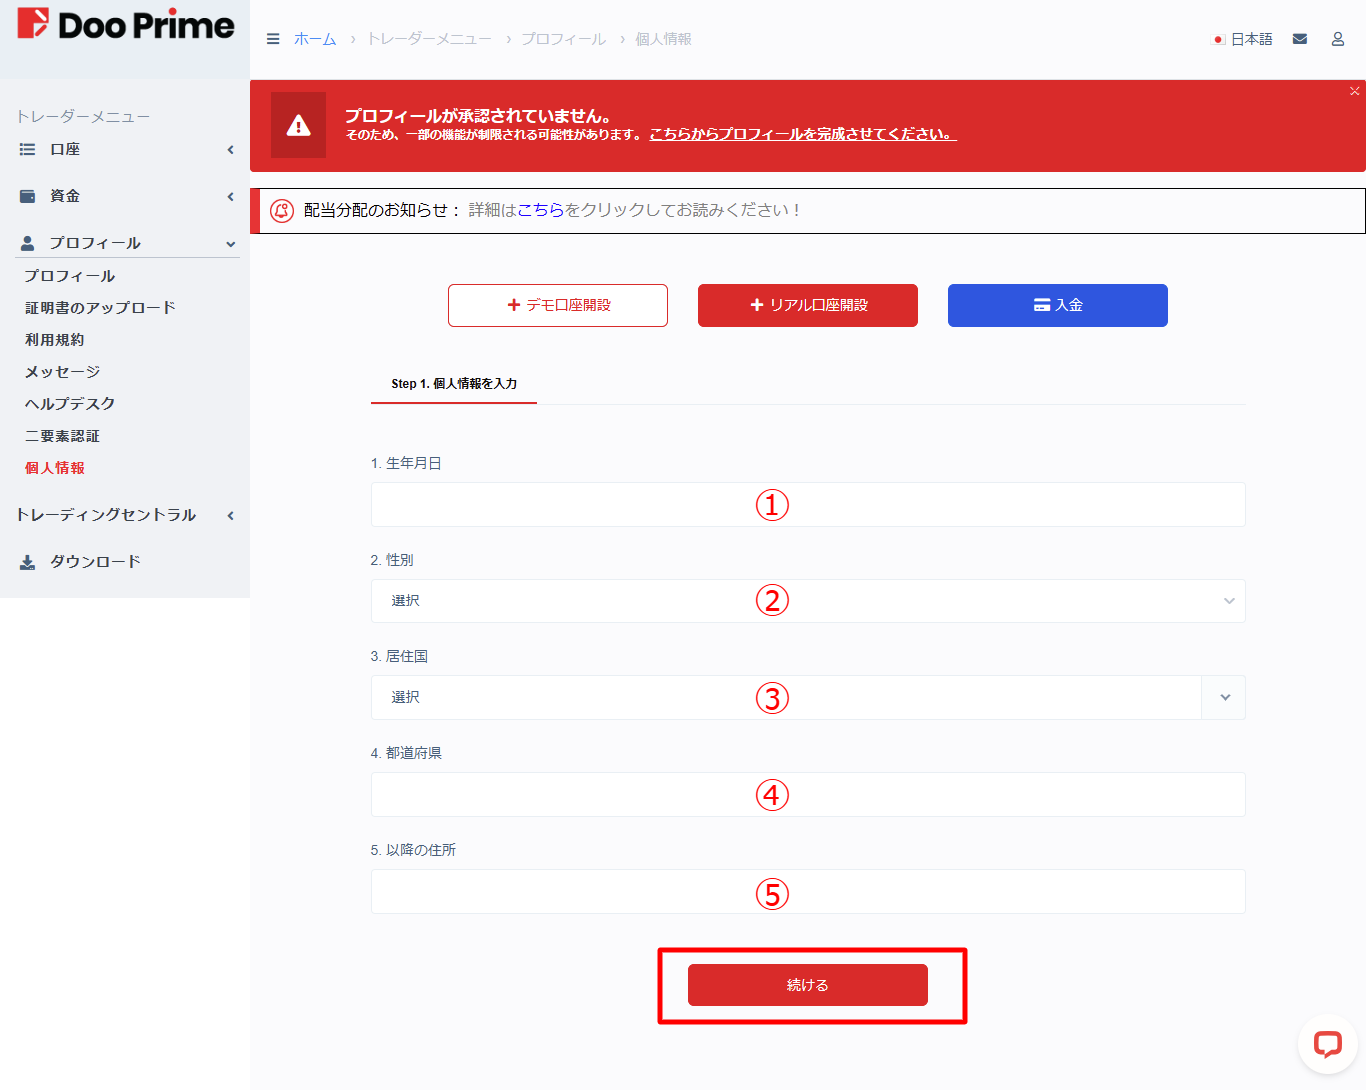
Task: Open the live chat bubble
Action: 1329,1044
